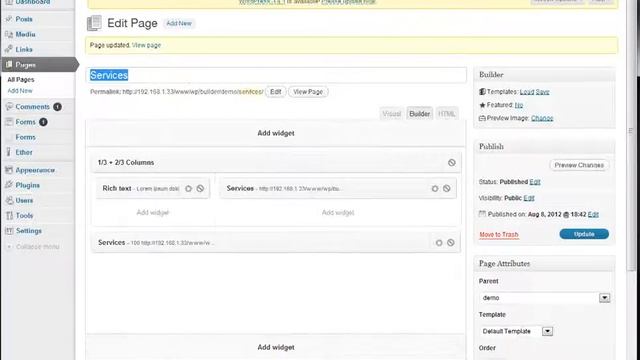This screenshot has height=360, width=640.
Task: Switch to the HTML editor tab
Action: (447, 114)
